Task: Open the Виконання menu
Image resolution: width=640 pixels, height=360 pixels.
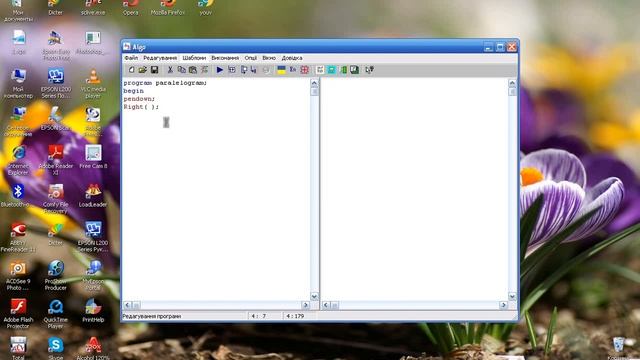Action: pos(225,58)
